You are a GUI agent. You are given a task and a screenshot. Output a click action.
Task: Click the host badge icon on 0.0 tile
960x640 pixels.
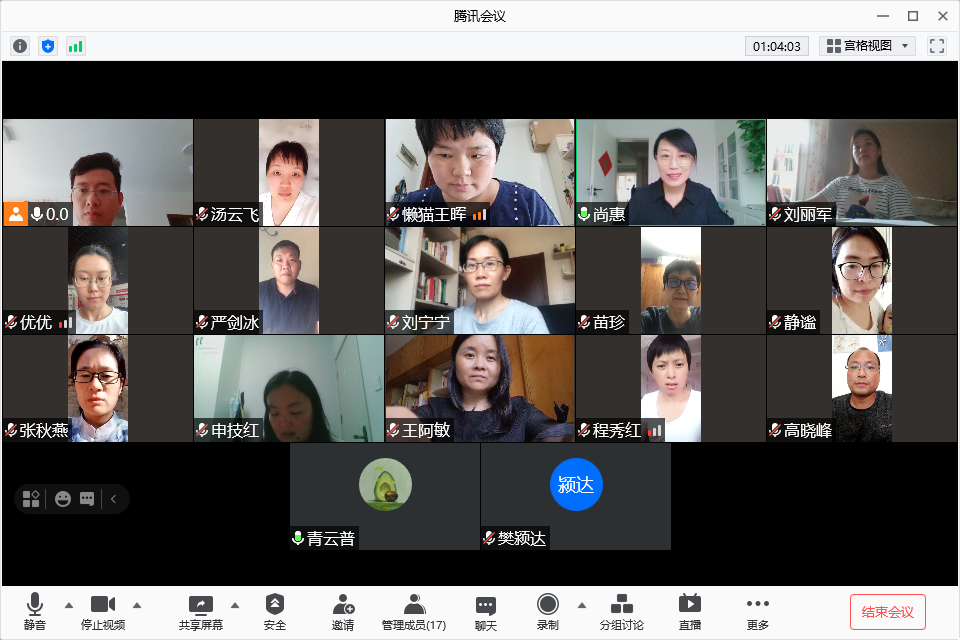click(x=15, y=214)
